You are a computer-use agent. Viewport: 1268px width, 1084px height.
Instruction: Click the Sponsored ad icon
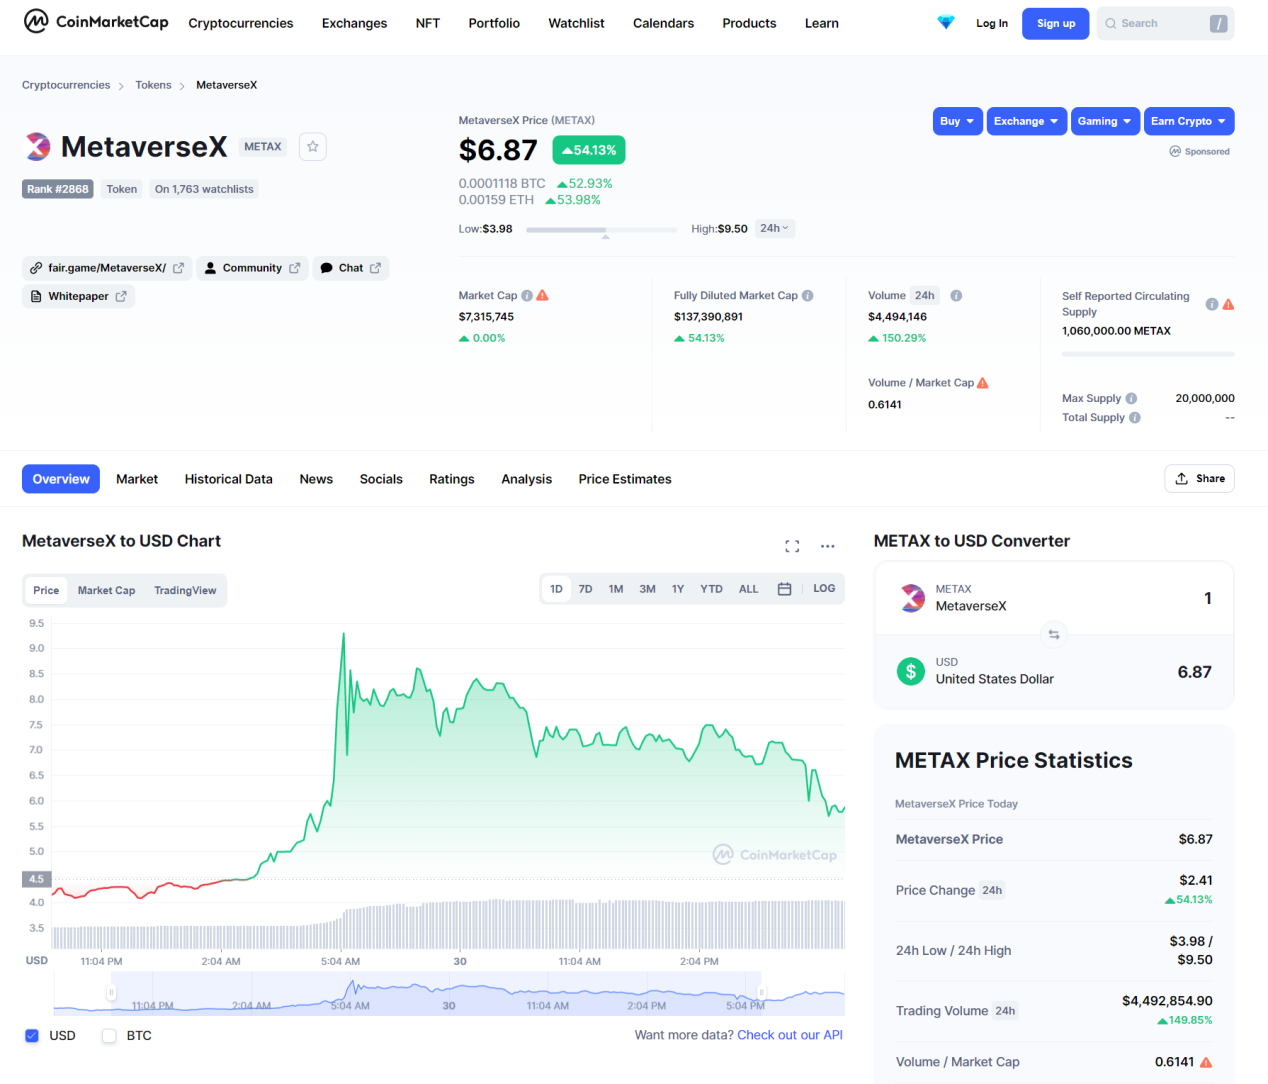pyautogui.click(x=1175, y=152)
